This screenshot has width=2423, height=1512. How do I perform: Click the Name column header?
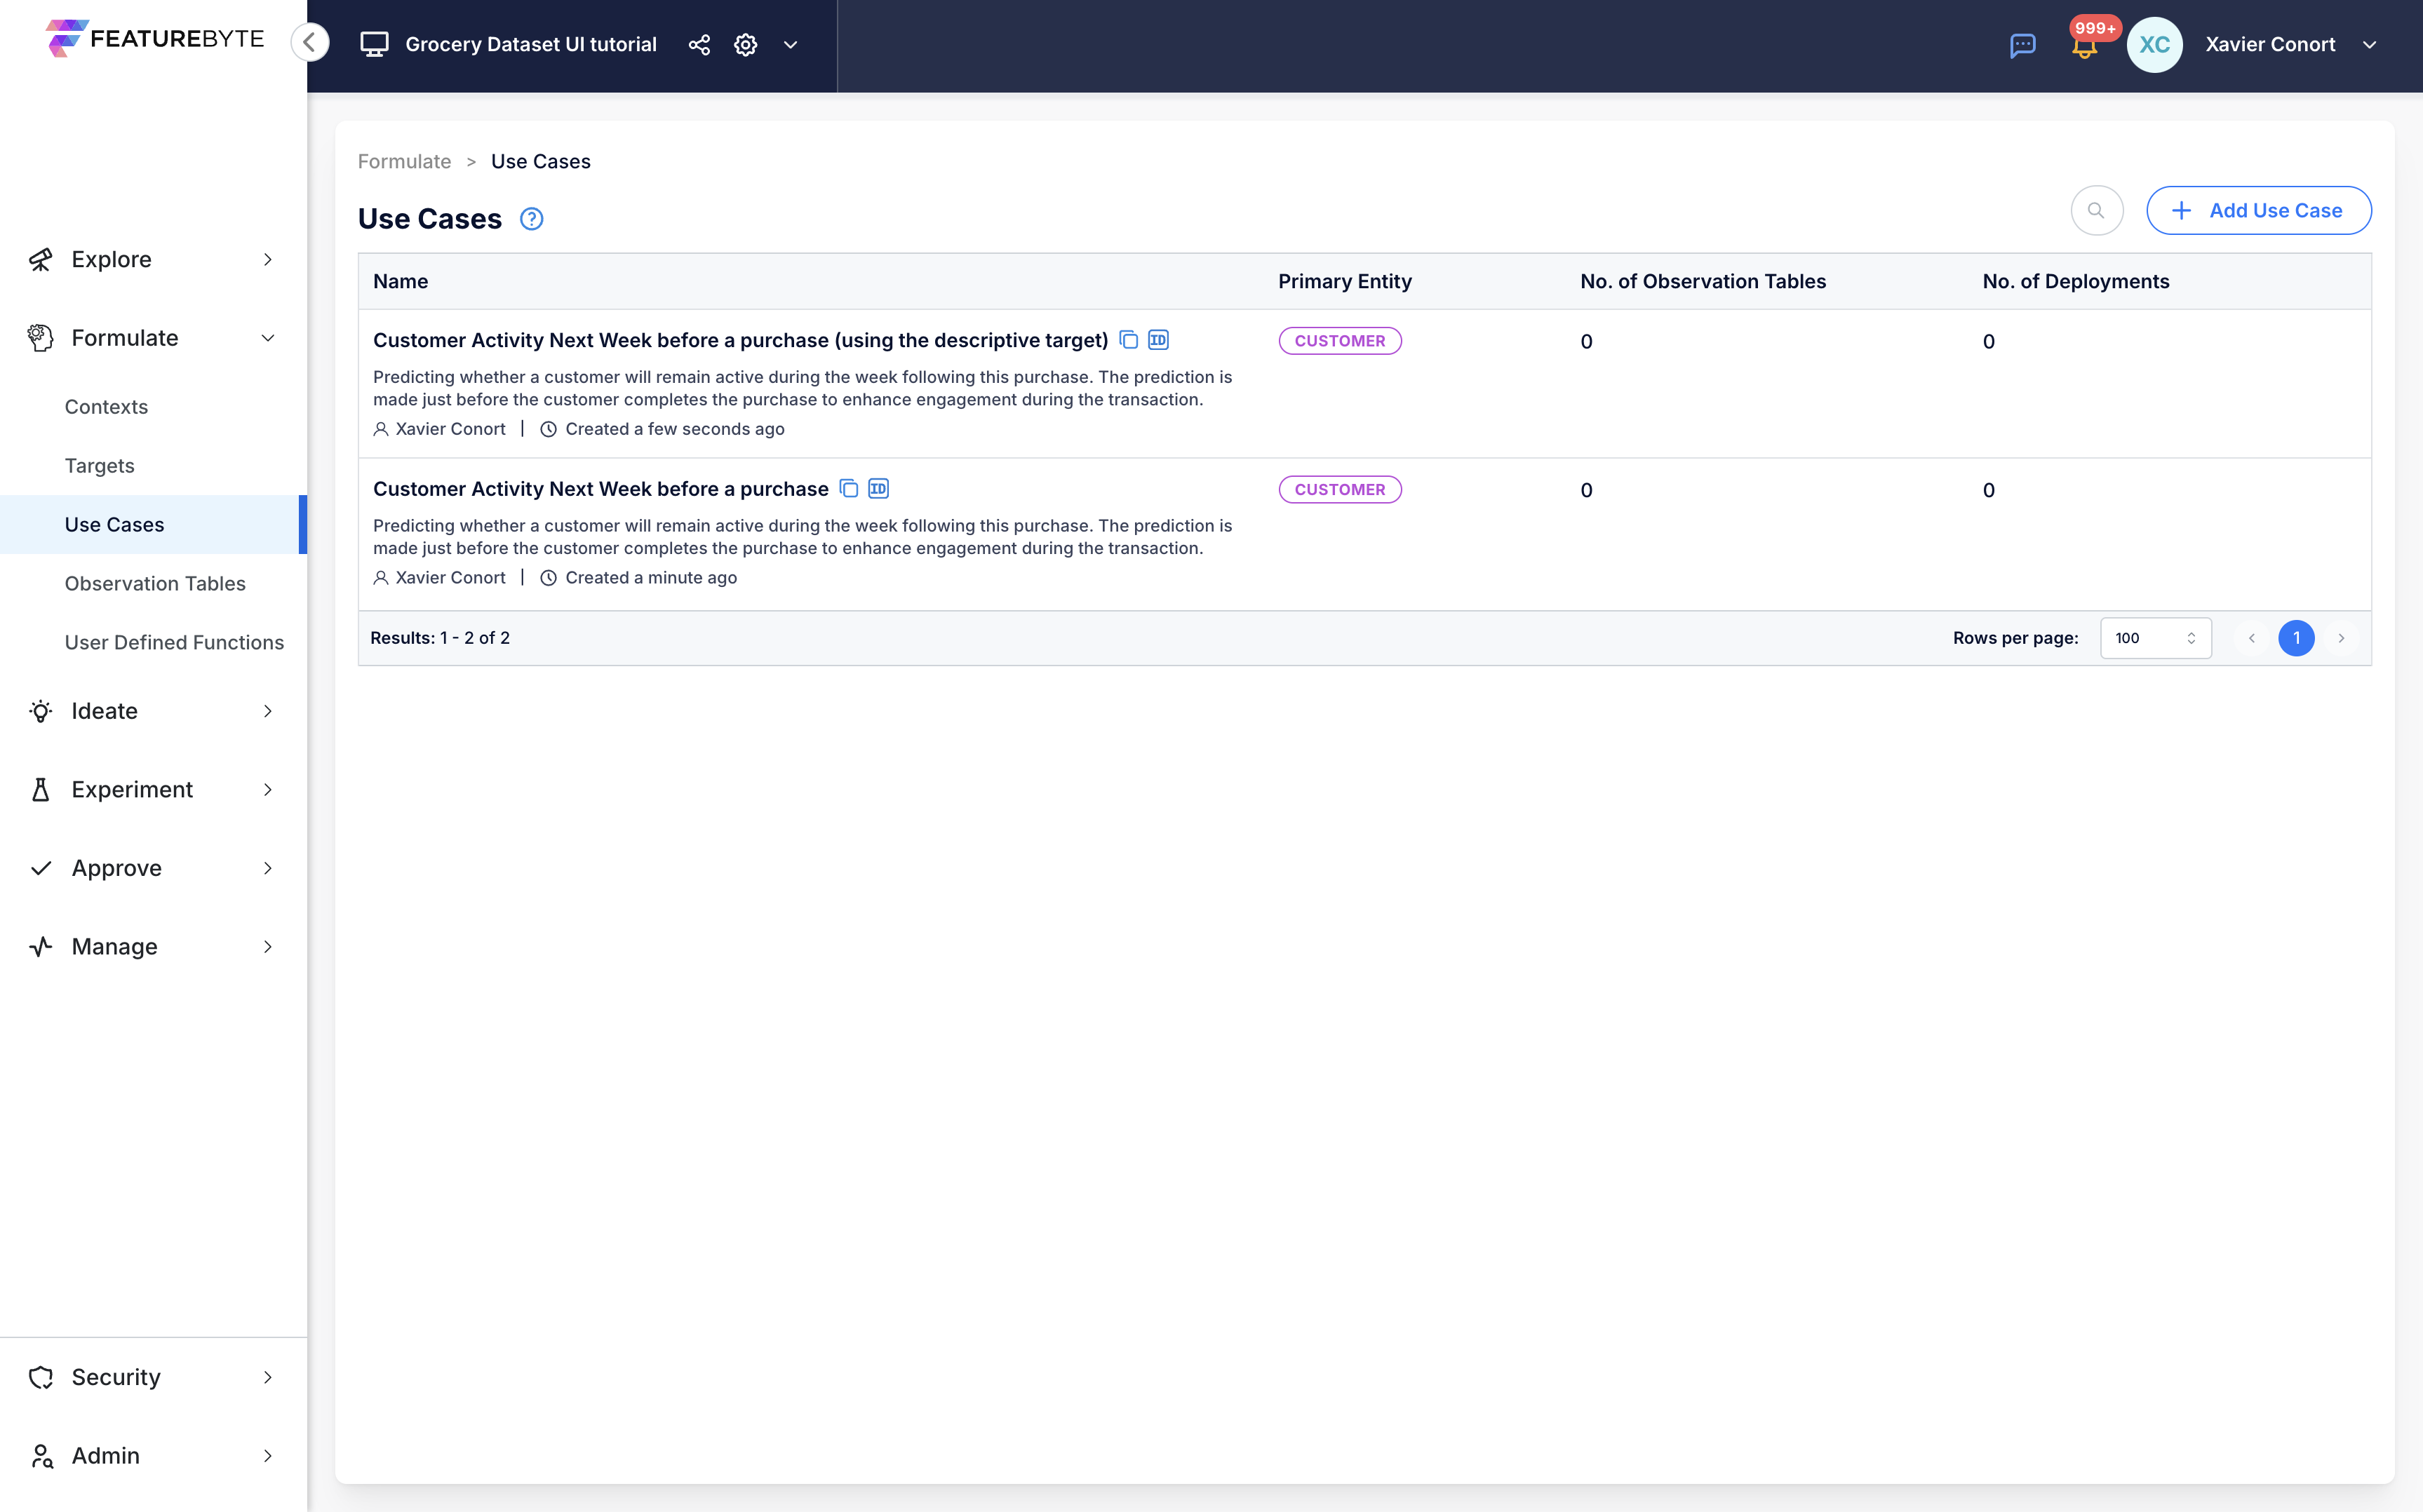(x=400, y=282)
